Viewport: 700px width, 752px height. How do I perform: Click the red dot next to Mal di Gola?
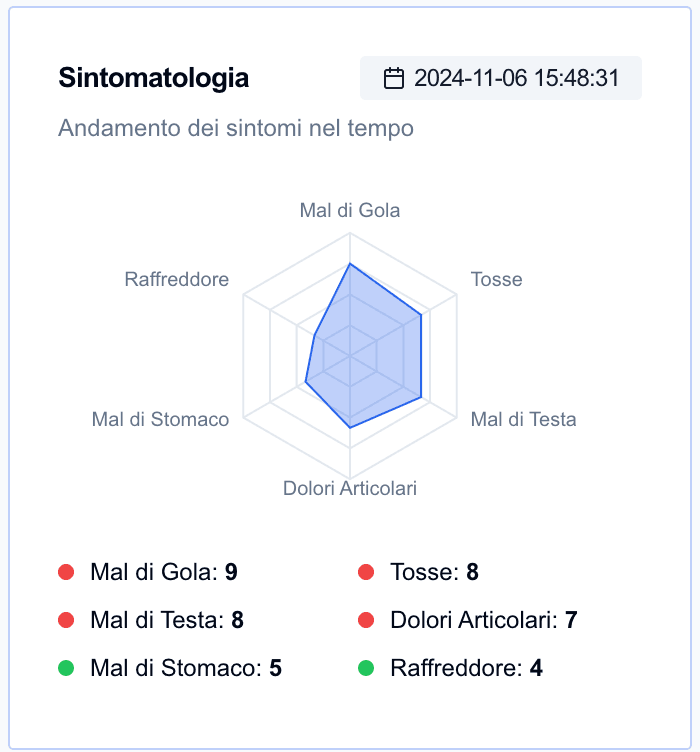(66, 572)
